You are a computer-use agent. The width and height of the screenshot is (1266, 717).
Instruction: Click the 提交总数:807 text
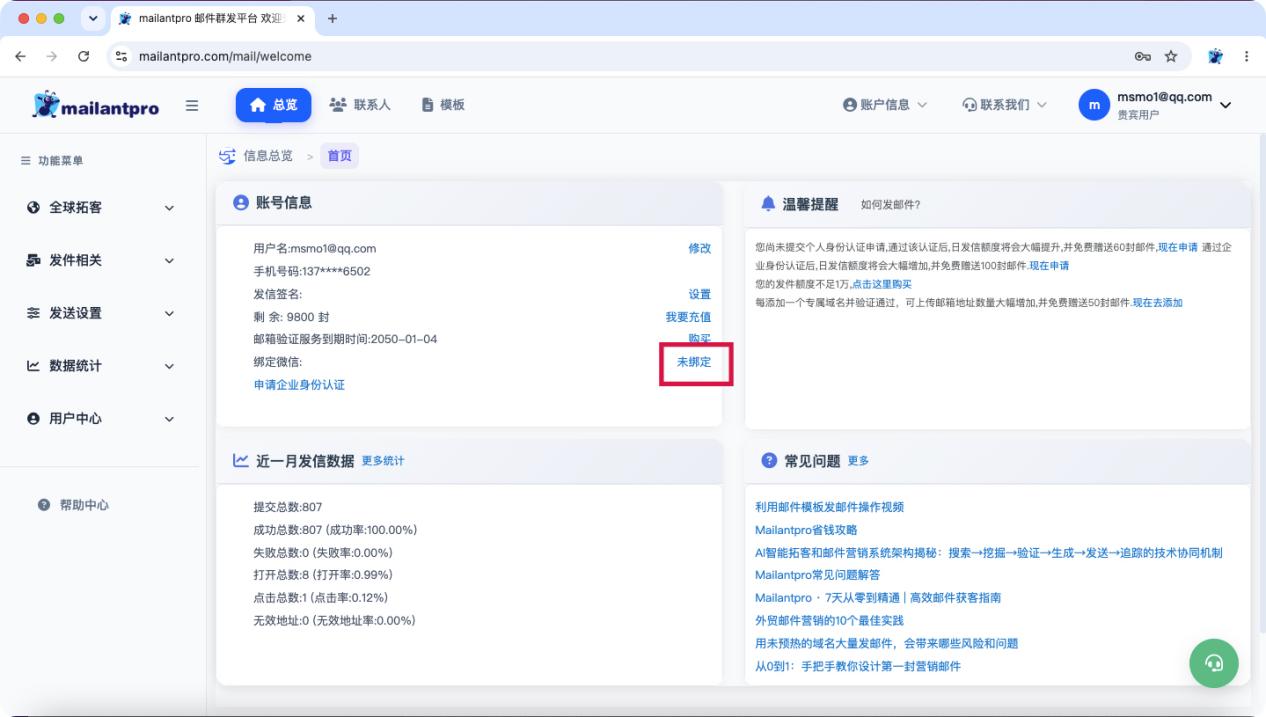click(288, 507)
